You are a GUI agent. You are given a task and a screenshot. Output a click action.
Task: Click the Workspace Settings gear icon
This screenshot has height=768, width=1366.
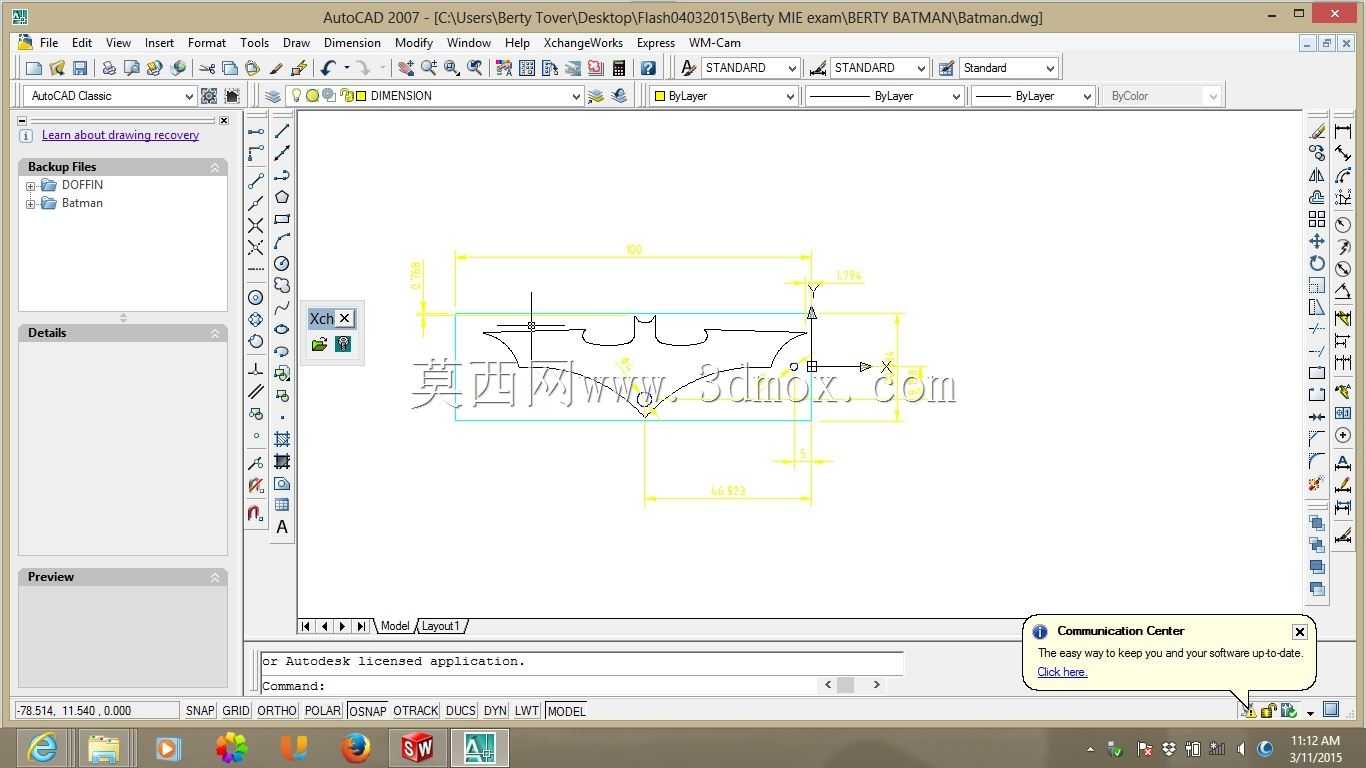point(209,96)
